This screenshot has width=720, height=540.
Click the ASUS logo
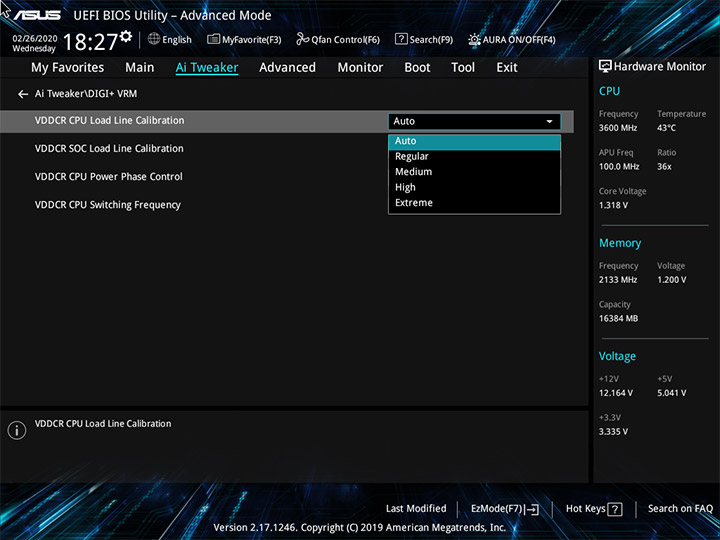[37, 15]
